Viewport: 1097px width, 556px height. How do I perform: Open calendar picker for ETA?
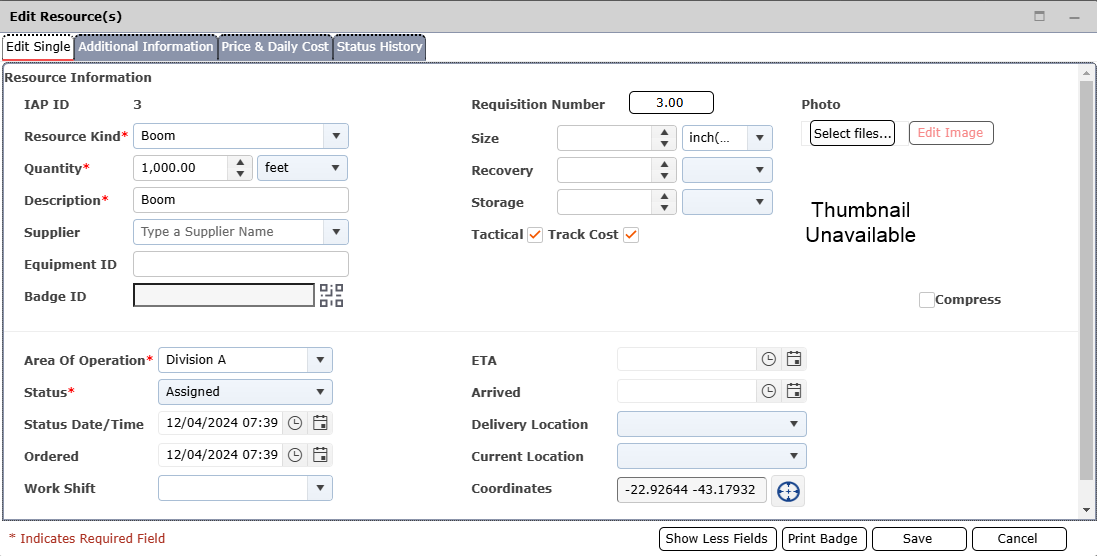[x=793, y=359]
